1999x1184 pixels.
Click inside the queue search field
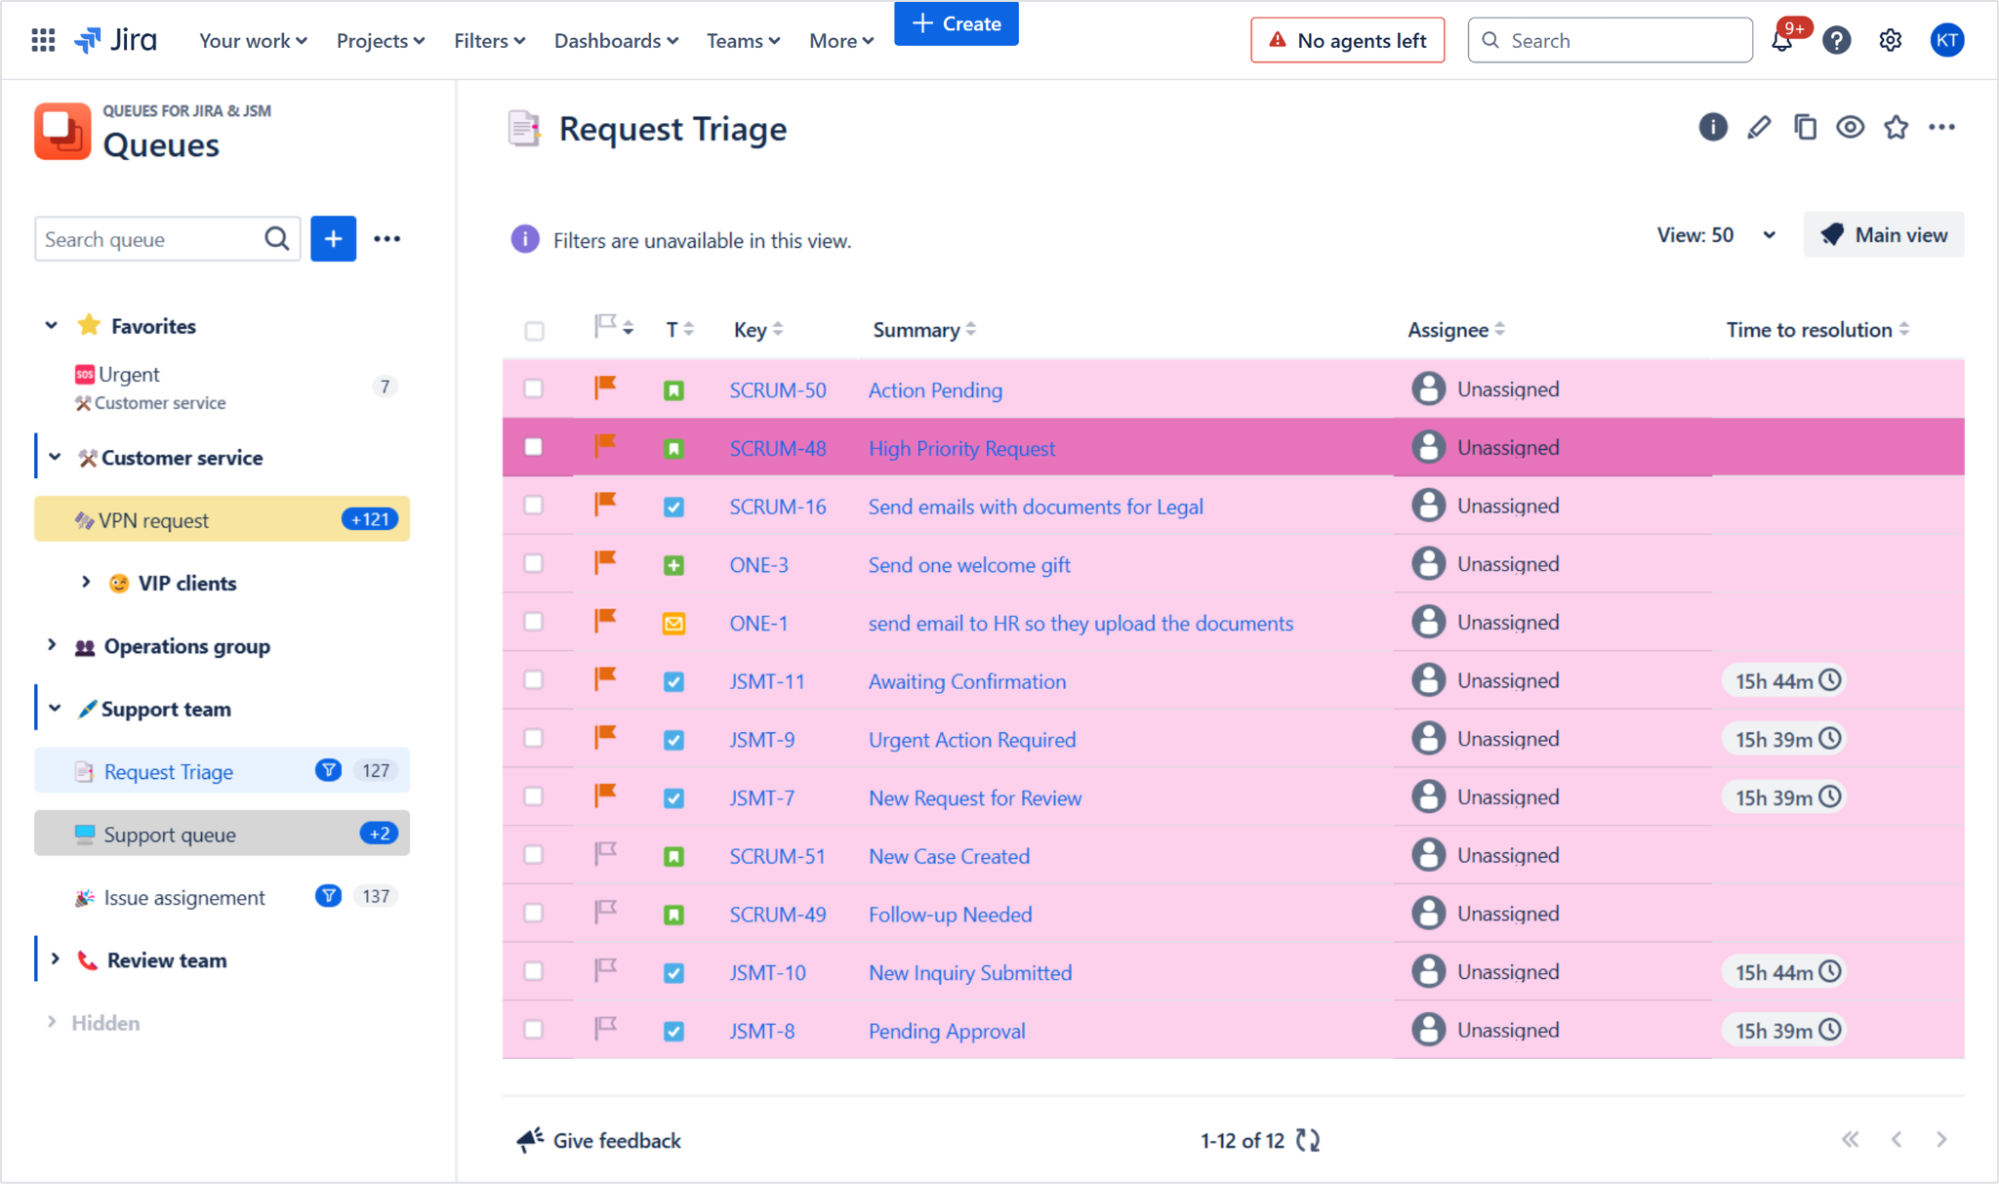pyautogui.click(x=150, y=239)
